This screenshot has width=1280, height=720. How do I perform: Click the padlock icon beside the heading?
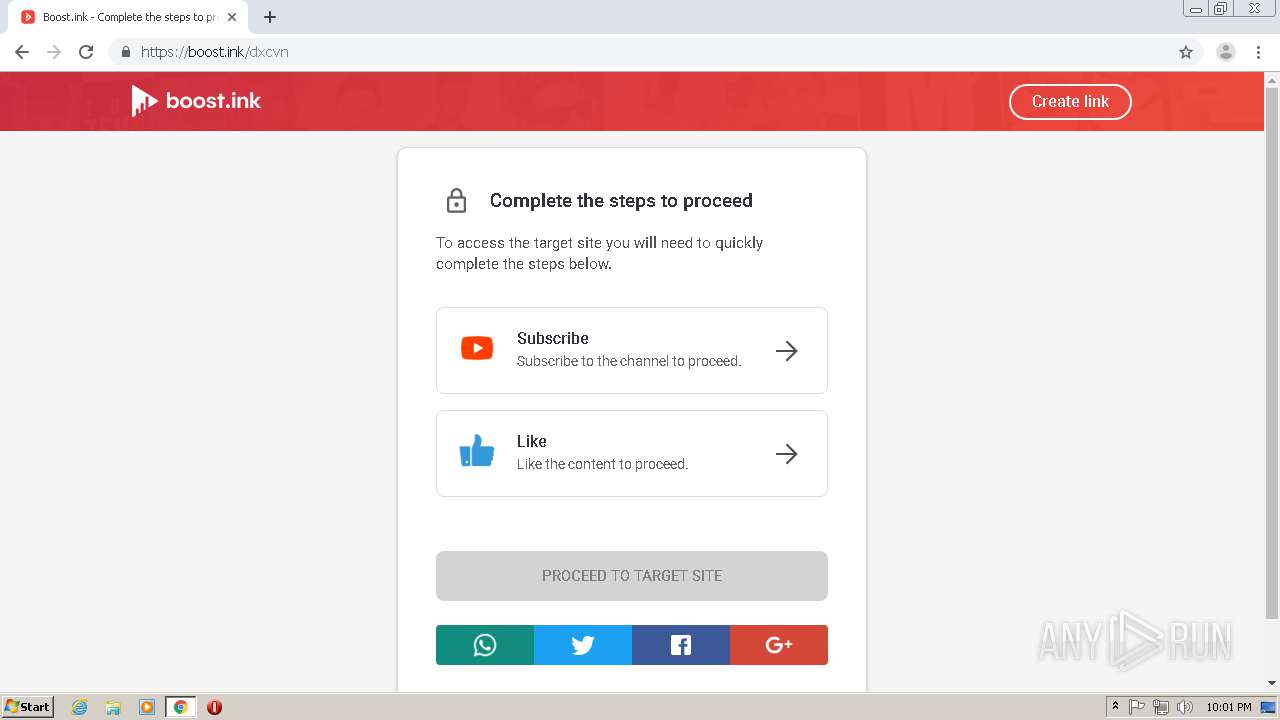[456, 200]
